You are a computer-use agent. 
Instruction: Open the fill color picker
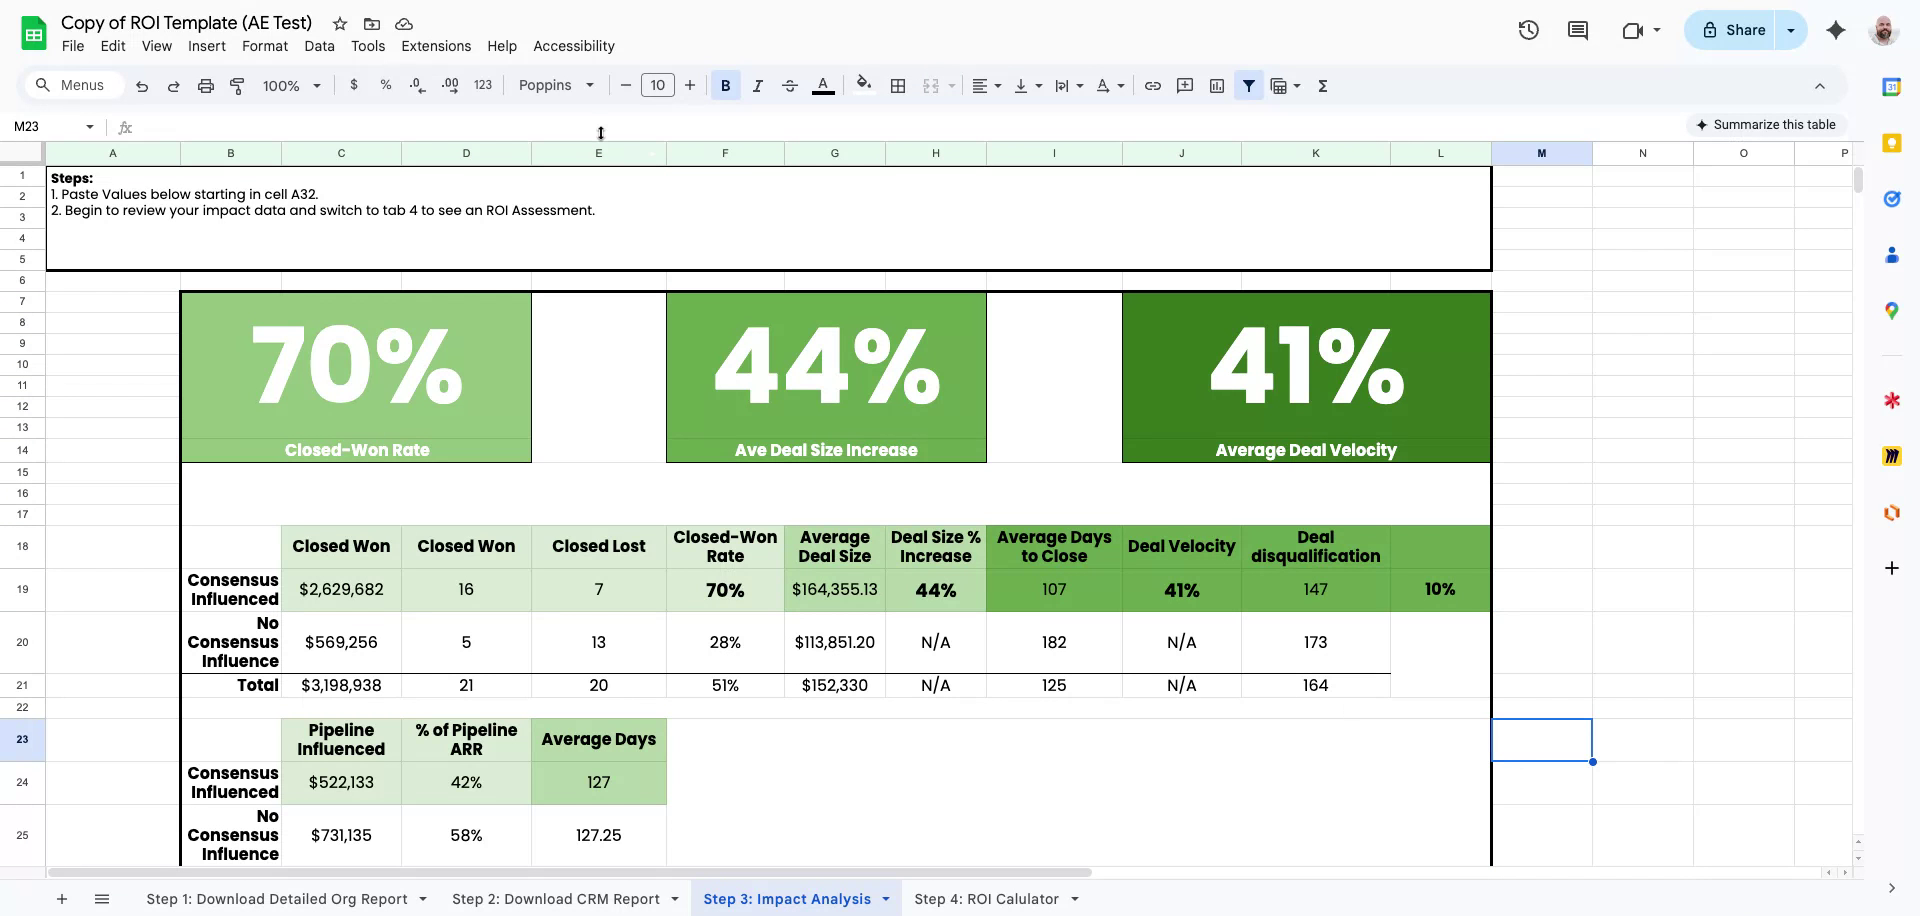tap(864, 86)
